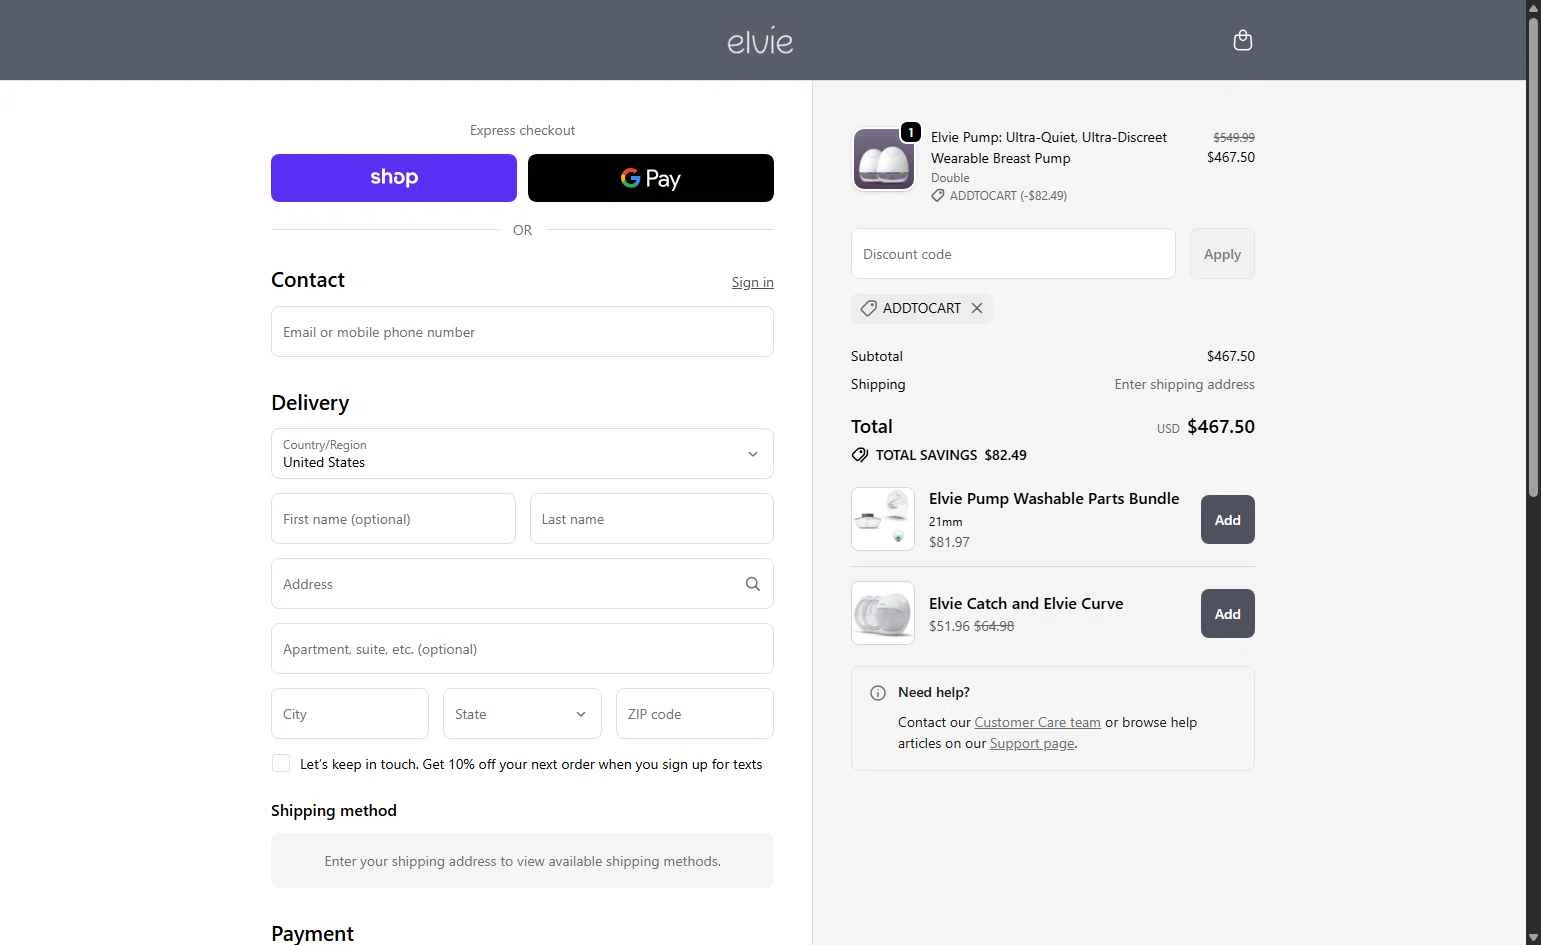The image size is (1541, 945).
Task: Click the Sign in link
Action: 752,282
